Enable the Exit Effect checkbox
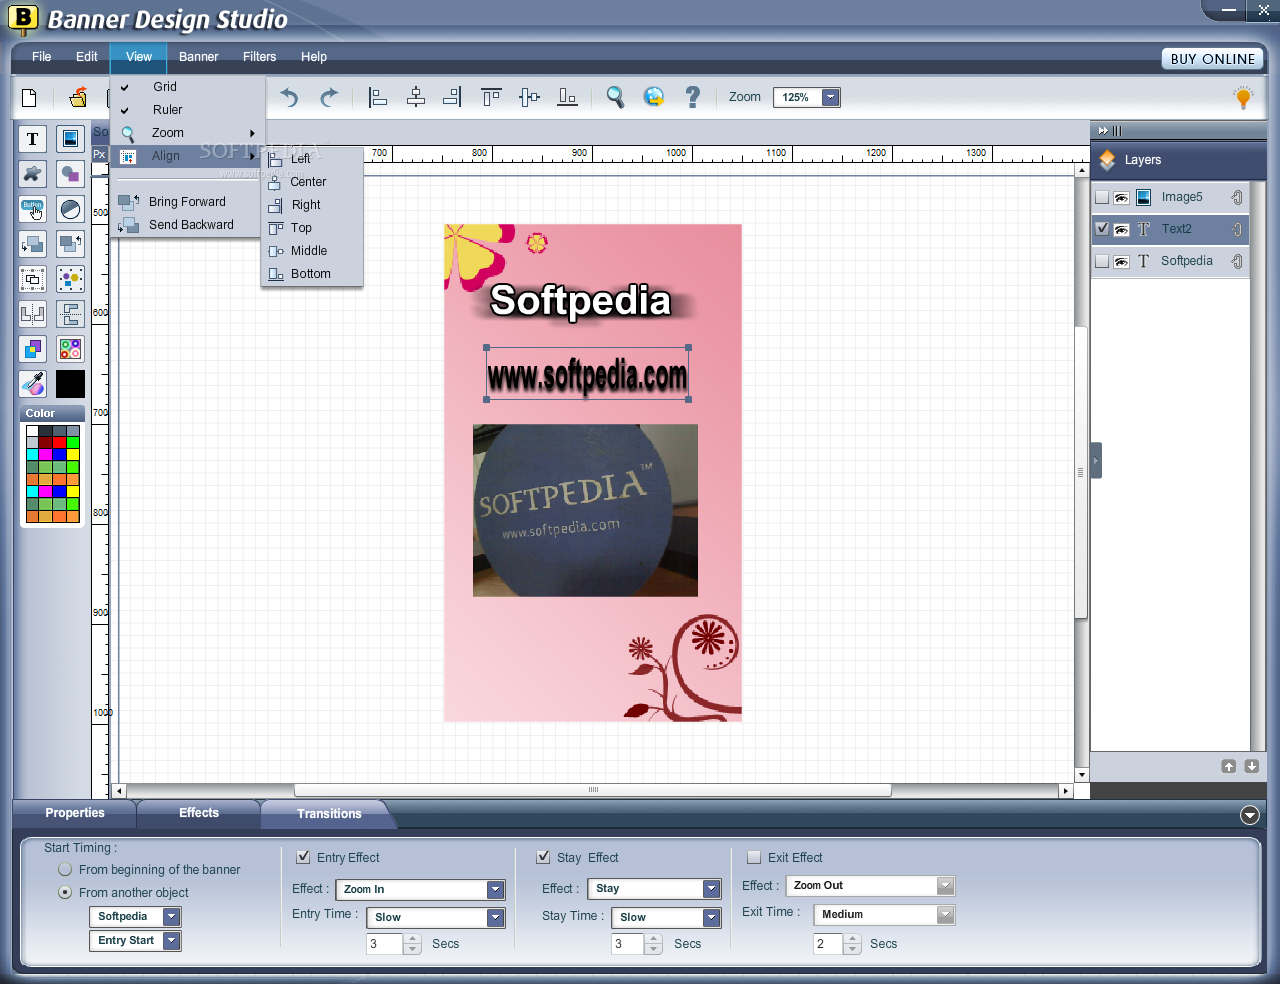The width and height of the screenshot is (1280, 984). tap(754, 857)
